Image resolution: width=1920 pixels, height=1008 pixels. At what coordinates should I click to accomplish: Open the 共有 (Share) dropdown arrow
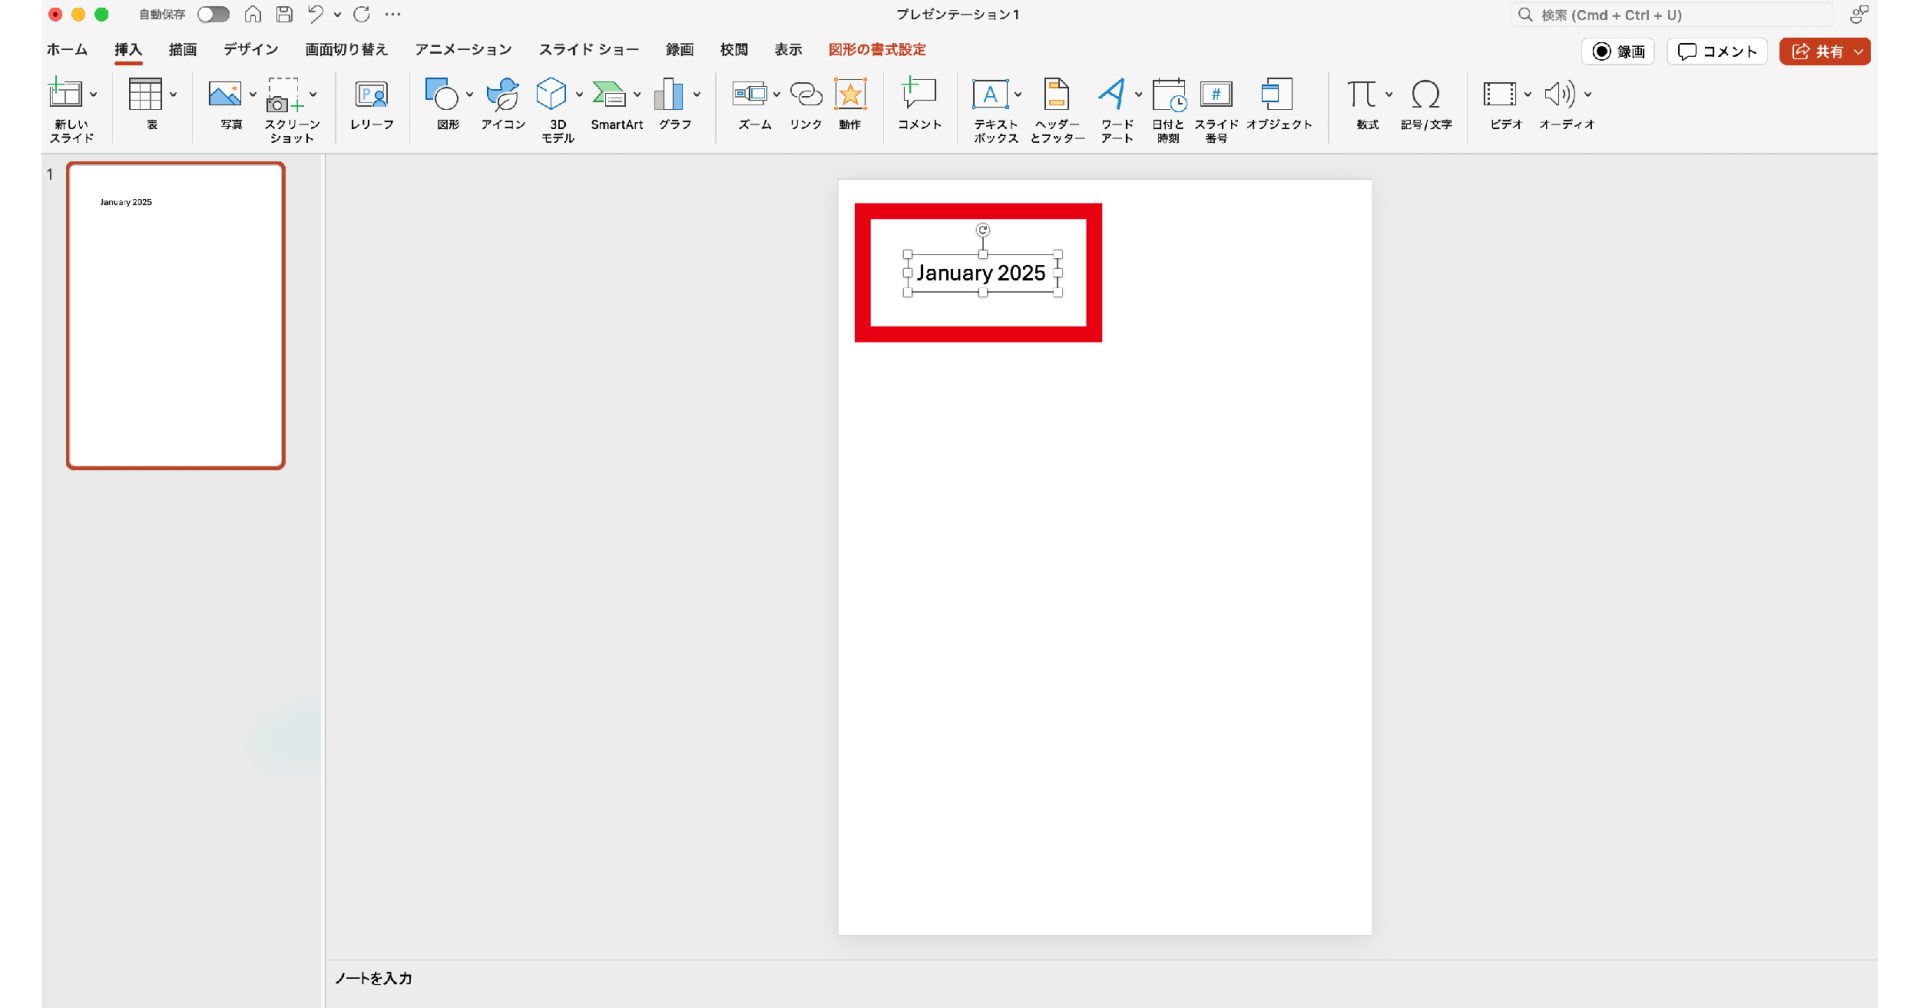click(x=1859, y=52)
